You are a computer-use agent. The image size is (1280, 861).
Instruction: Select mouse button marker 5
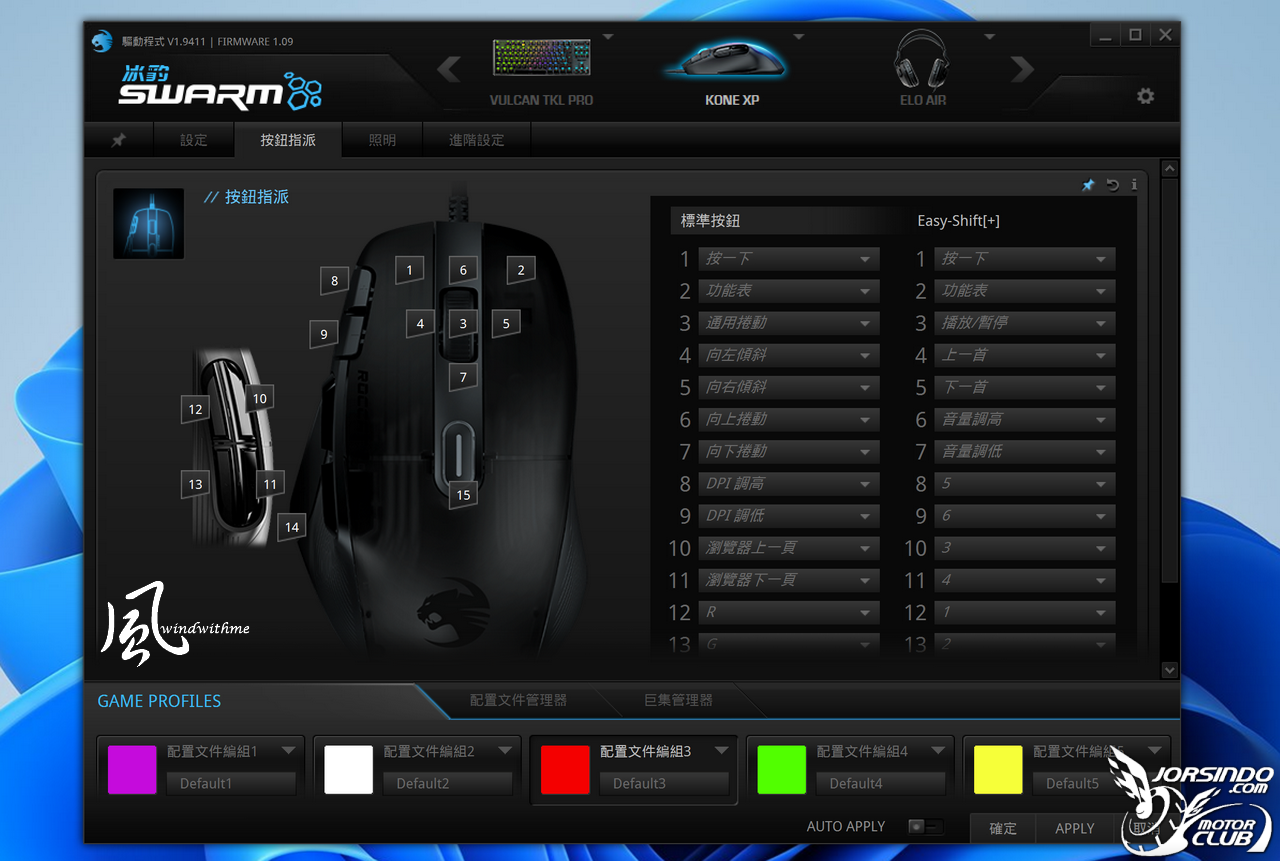[506, 323]
